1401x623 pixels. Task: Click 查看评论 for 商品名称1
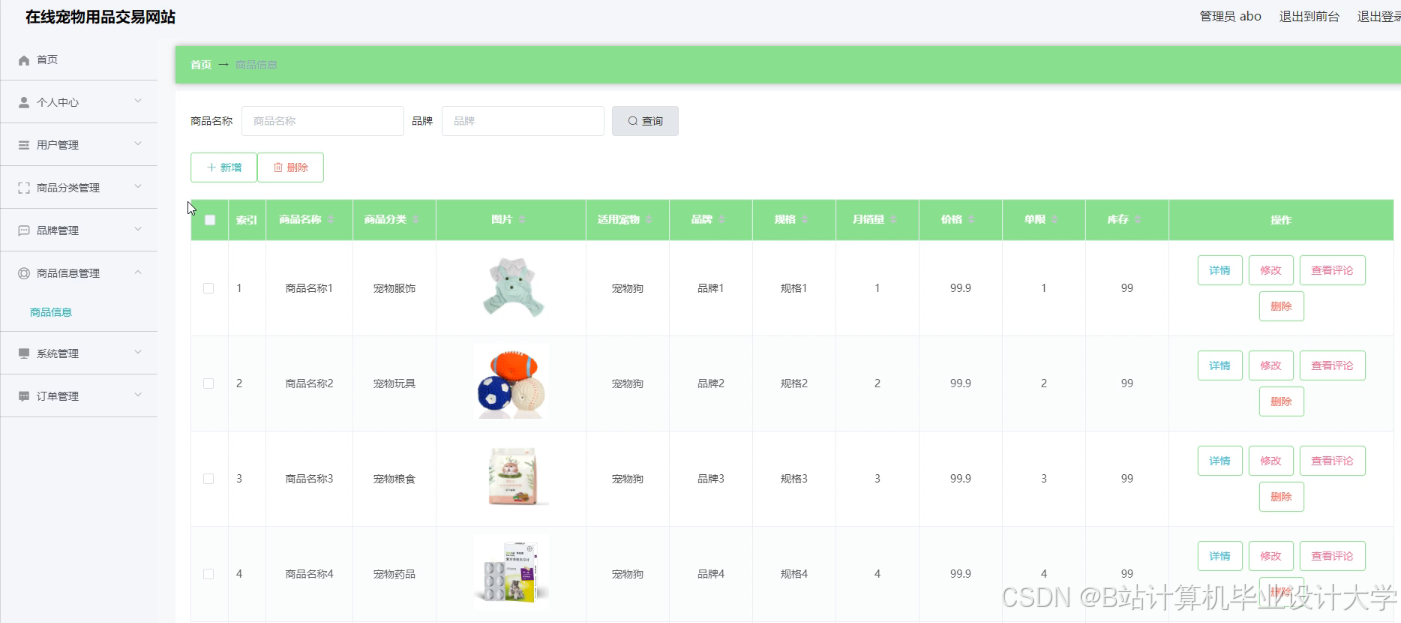[1332, 270]
